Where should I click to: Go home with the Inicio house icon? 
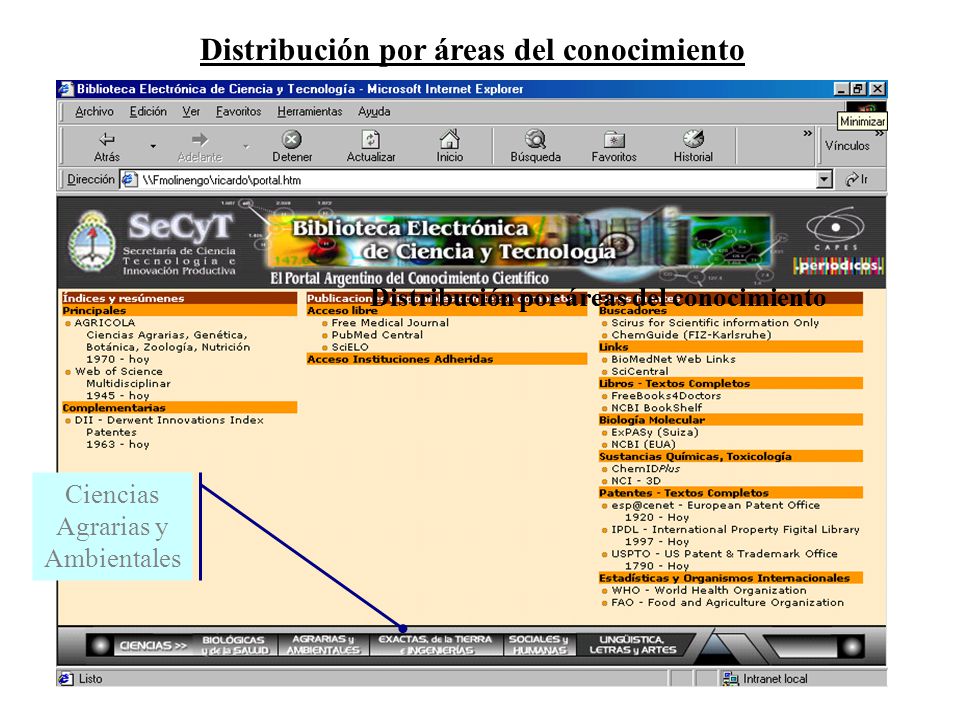click(449, 139)
